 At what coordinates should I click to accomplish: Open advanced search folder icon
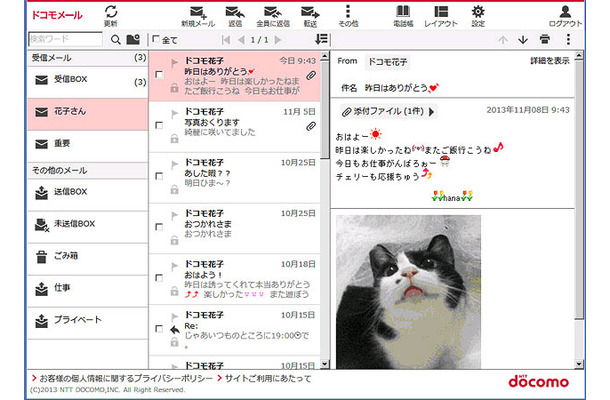[x=133, y=39]
